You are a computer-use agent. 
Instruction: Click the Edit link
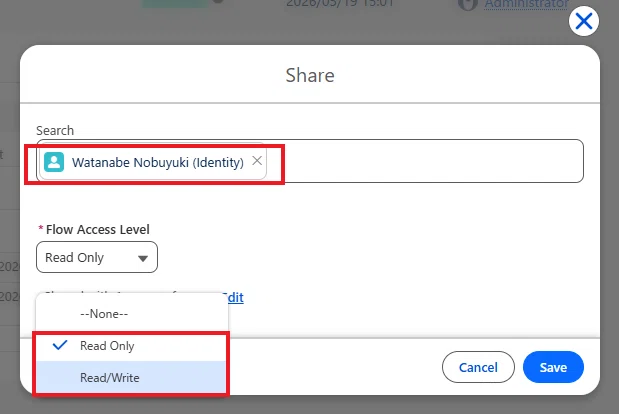pyautogui.click(x=234, y=297)
